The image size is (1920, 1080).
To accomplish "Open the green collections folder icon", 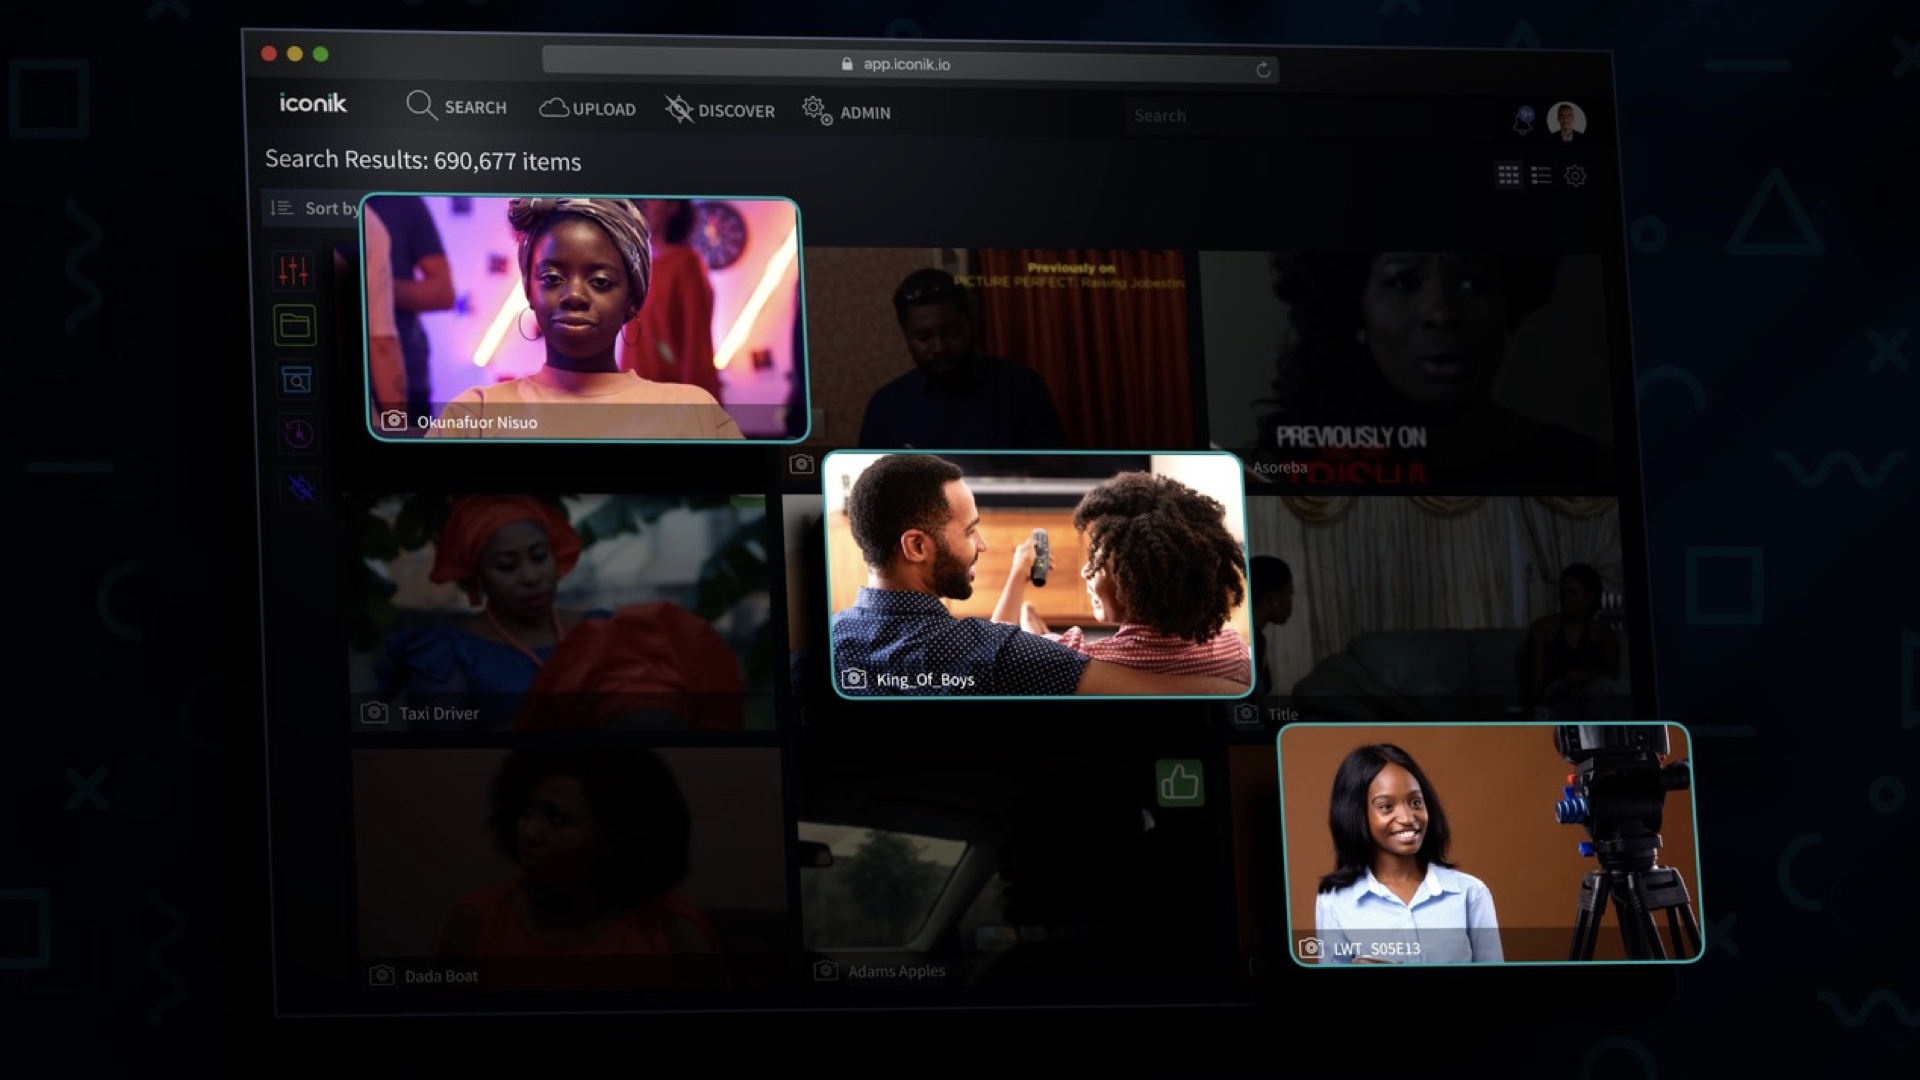I will click(295, 325).
